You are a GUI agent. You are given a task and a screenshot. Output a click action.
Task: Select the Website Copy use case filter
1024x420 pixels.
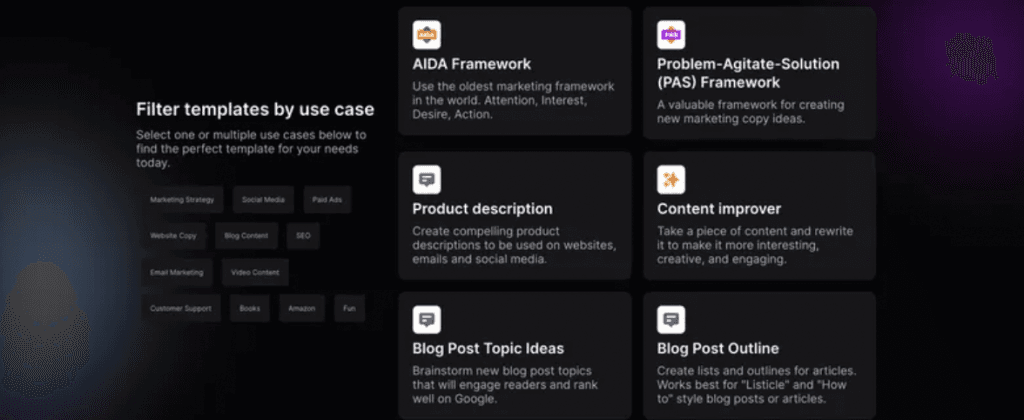173,236
